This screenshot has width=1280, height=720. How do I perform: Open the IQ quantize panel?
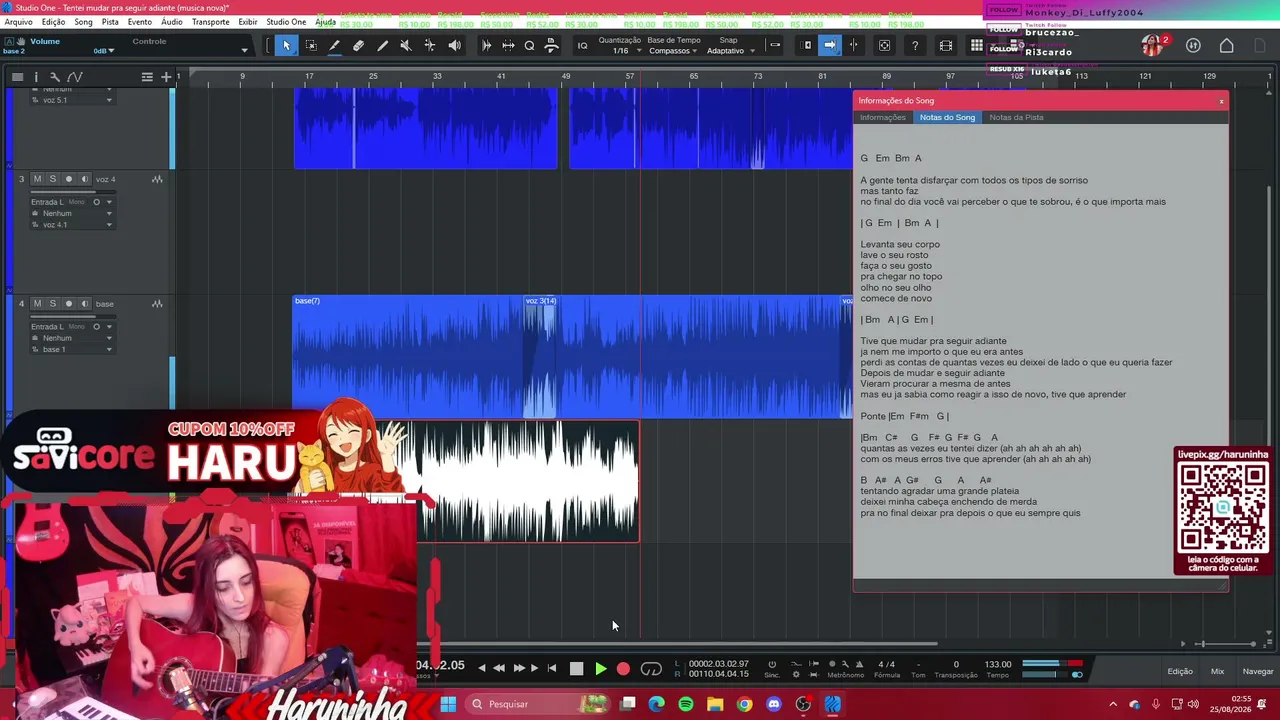click(582, 45)
